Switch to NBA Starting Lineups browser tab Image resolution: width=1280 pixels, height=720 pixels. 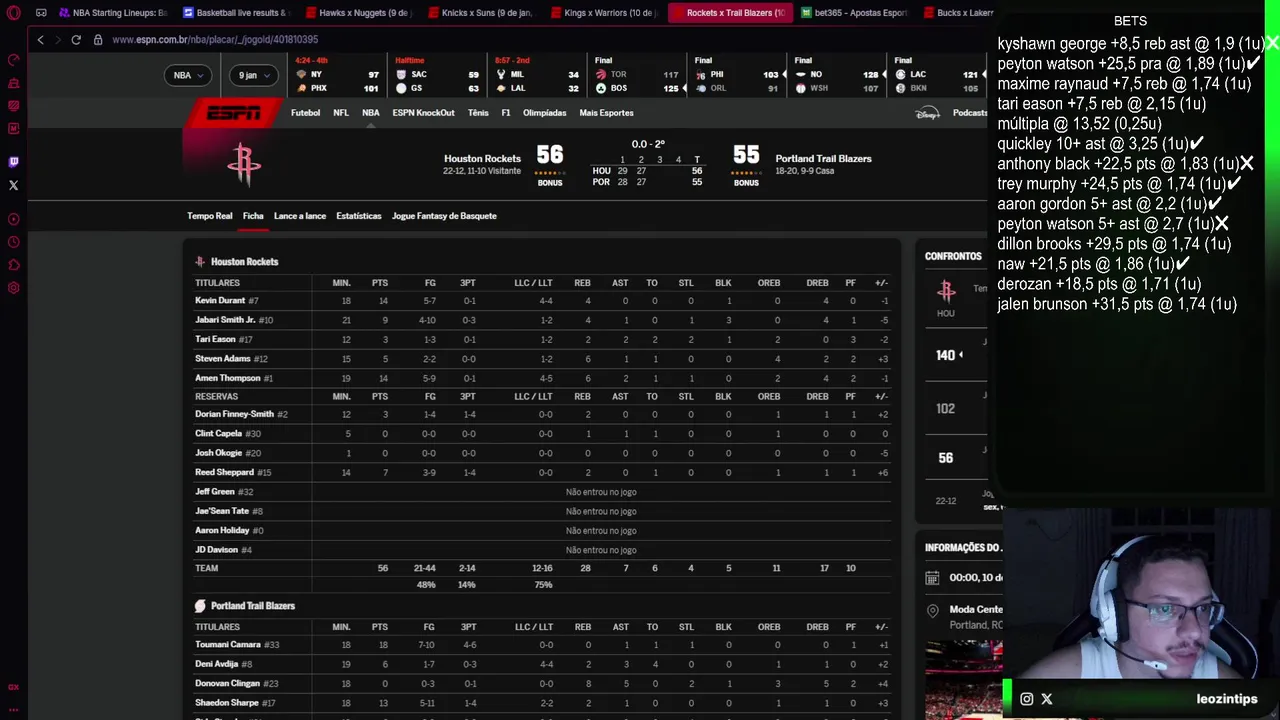coord(113,13)
